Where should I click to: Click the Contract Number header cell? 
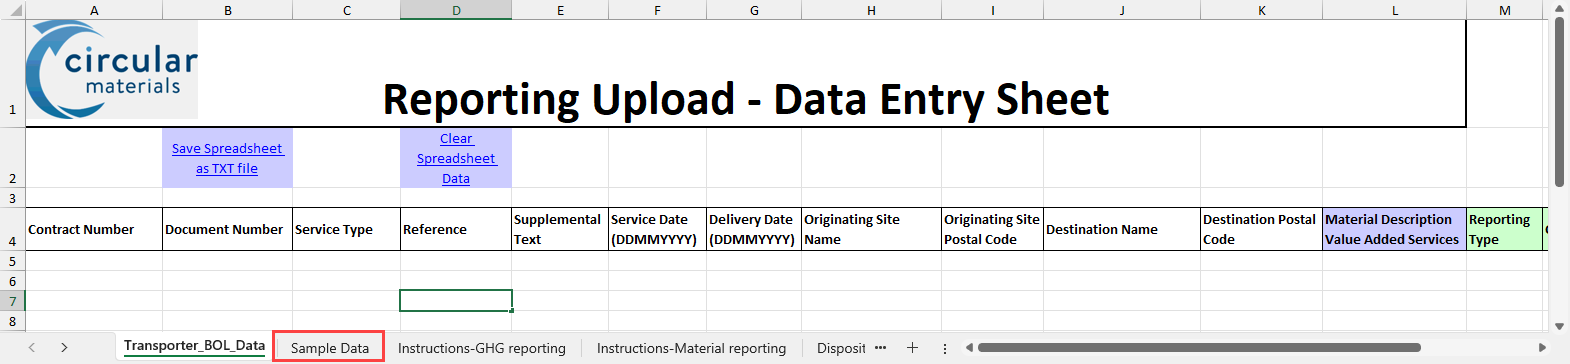[x=94, y=229]
